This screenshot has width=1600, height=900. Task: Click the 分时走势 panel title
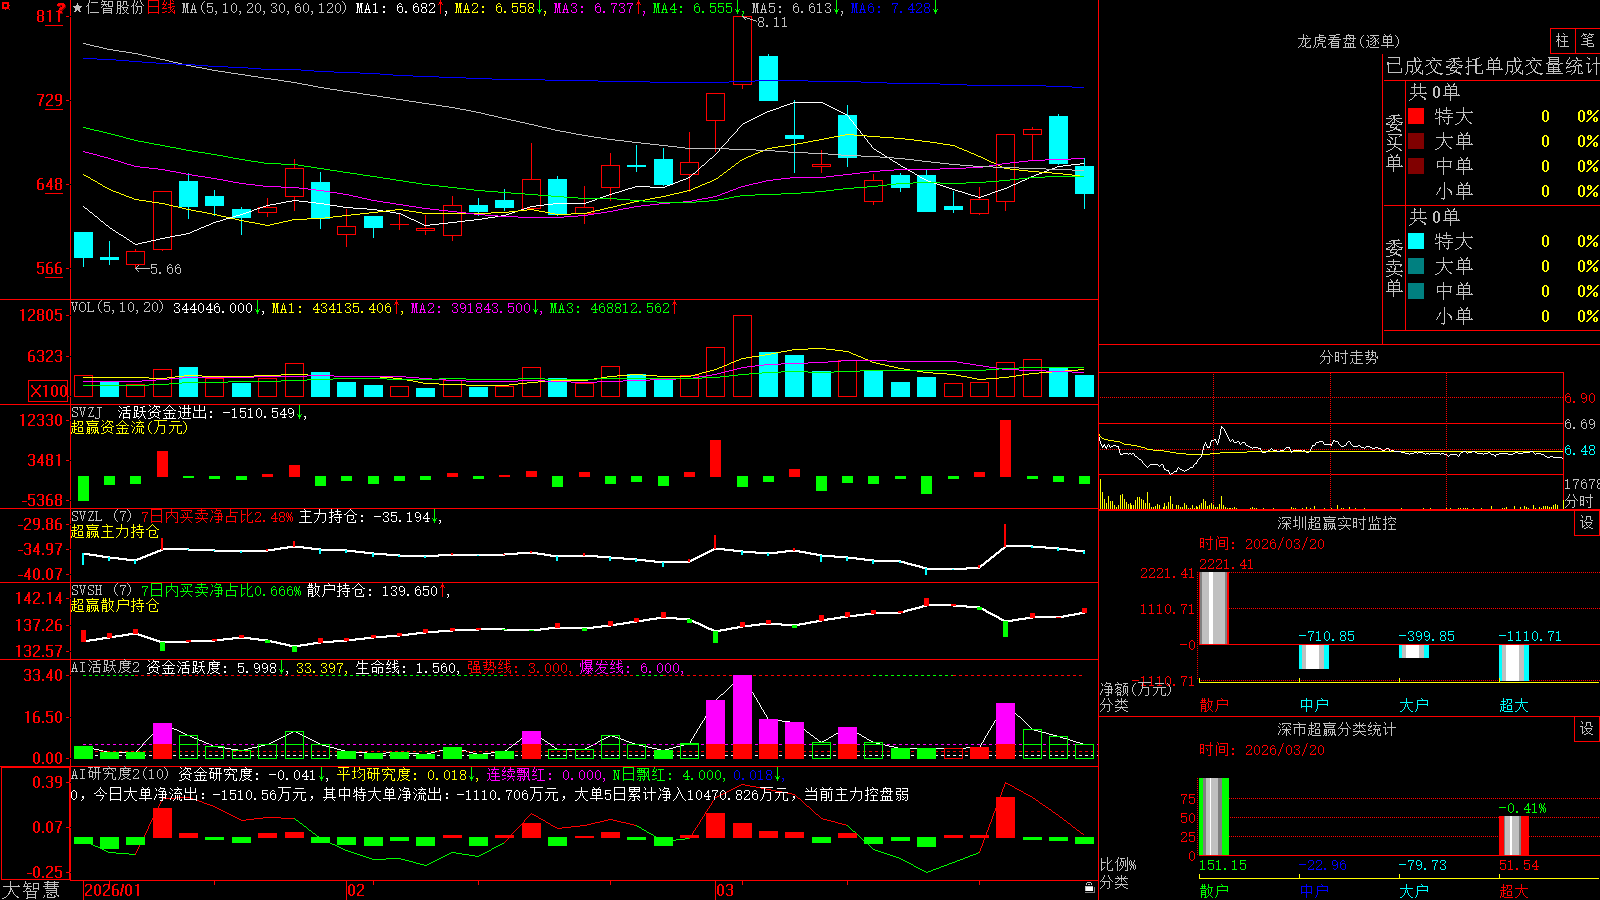tap(1348, 357)
